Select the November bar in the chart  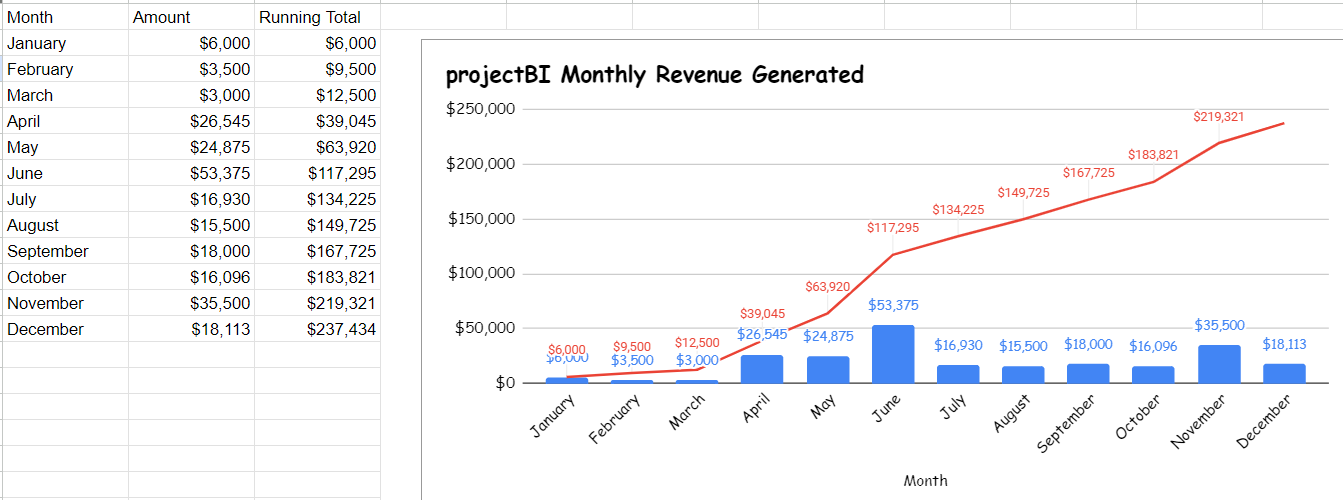point(1219,364)
